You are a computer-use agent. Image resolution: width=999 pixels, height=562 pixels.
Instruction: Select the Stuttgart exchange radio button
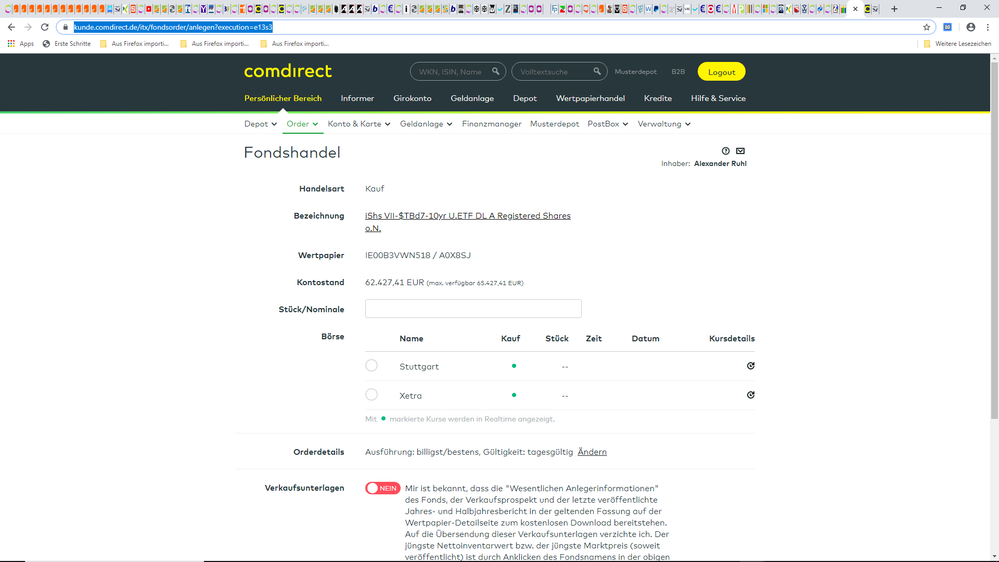(x=372, y=366)
